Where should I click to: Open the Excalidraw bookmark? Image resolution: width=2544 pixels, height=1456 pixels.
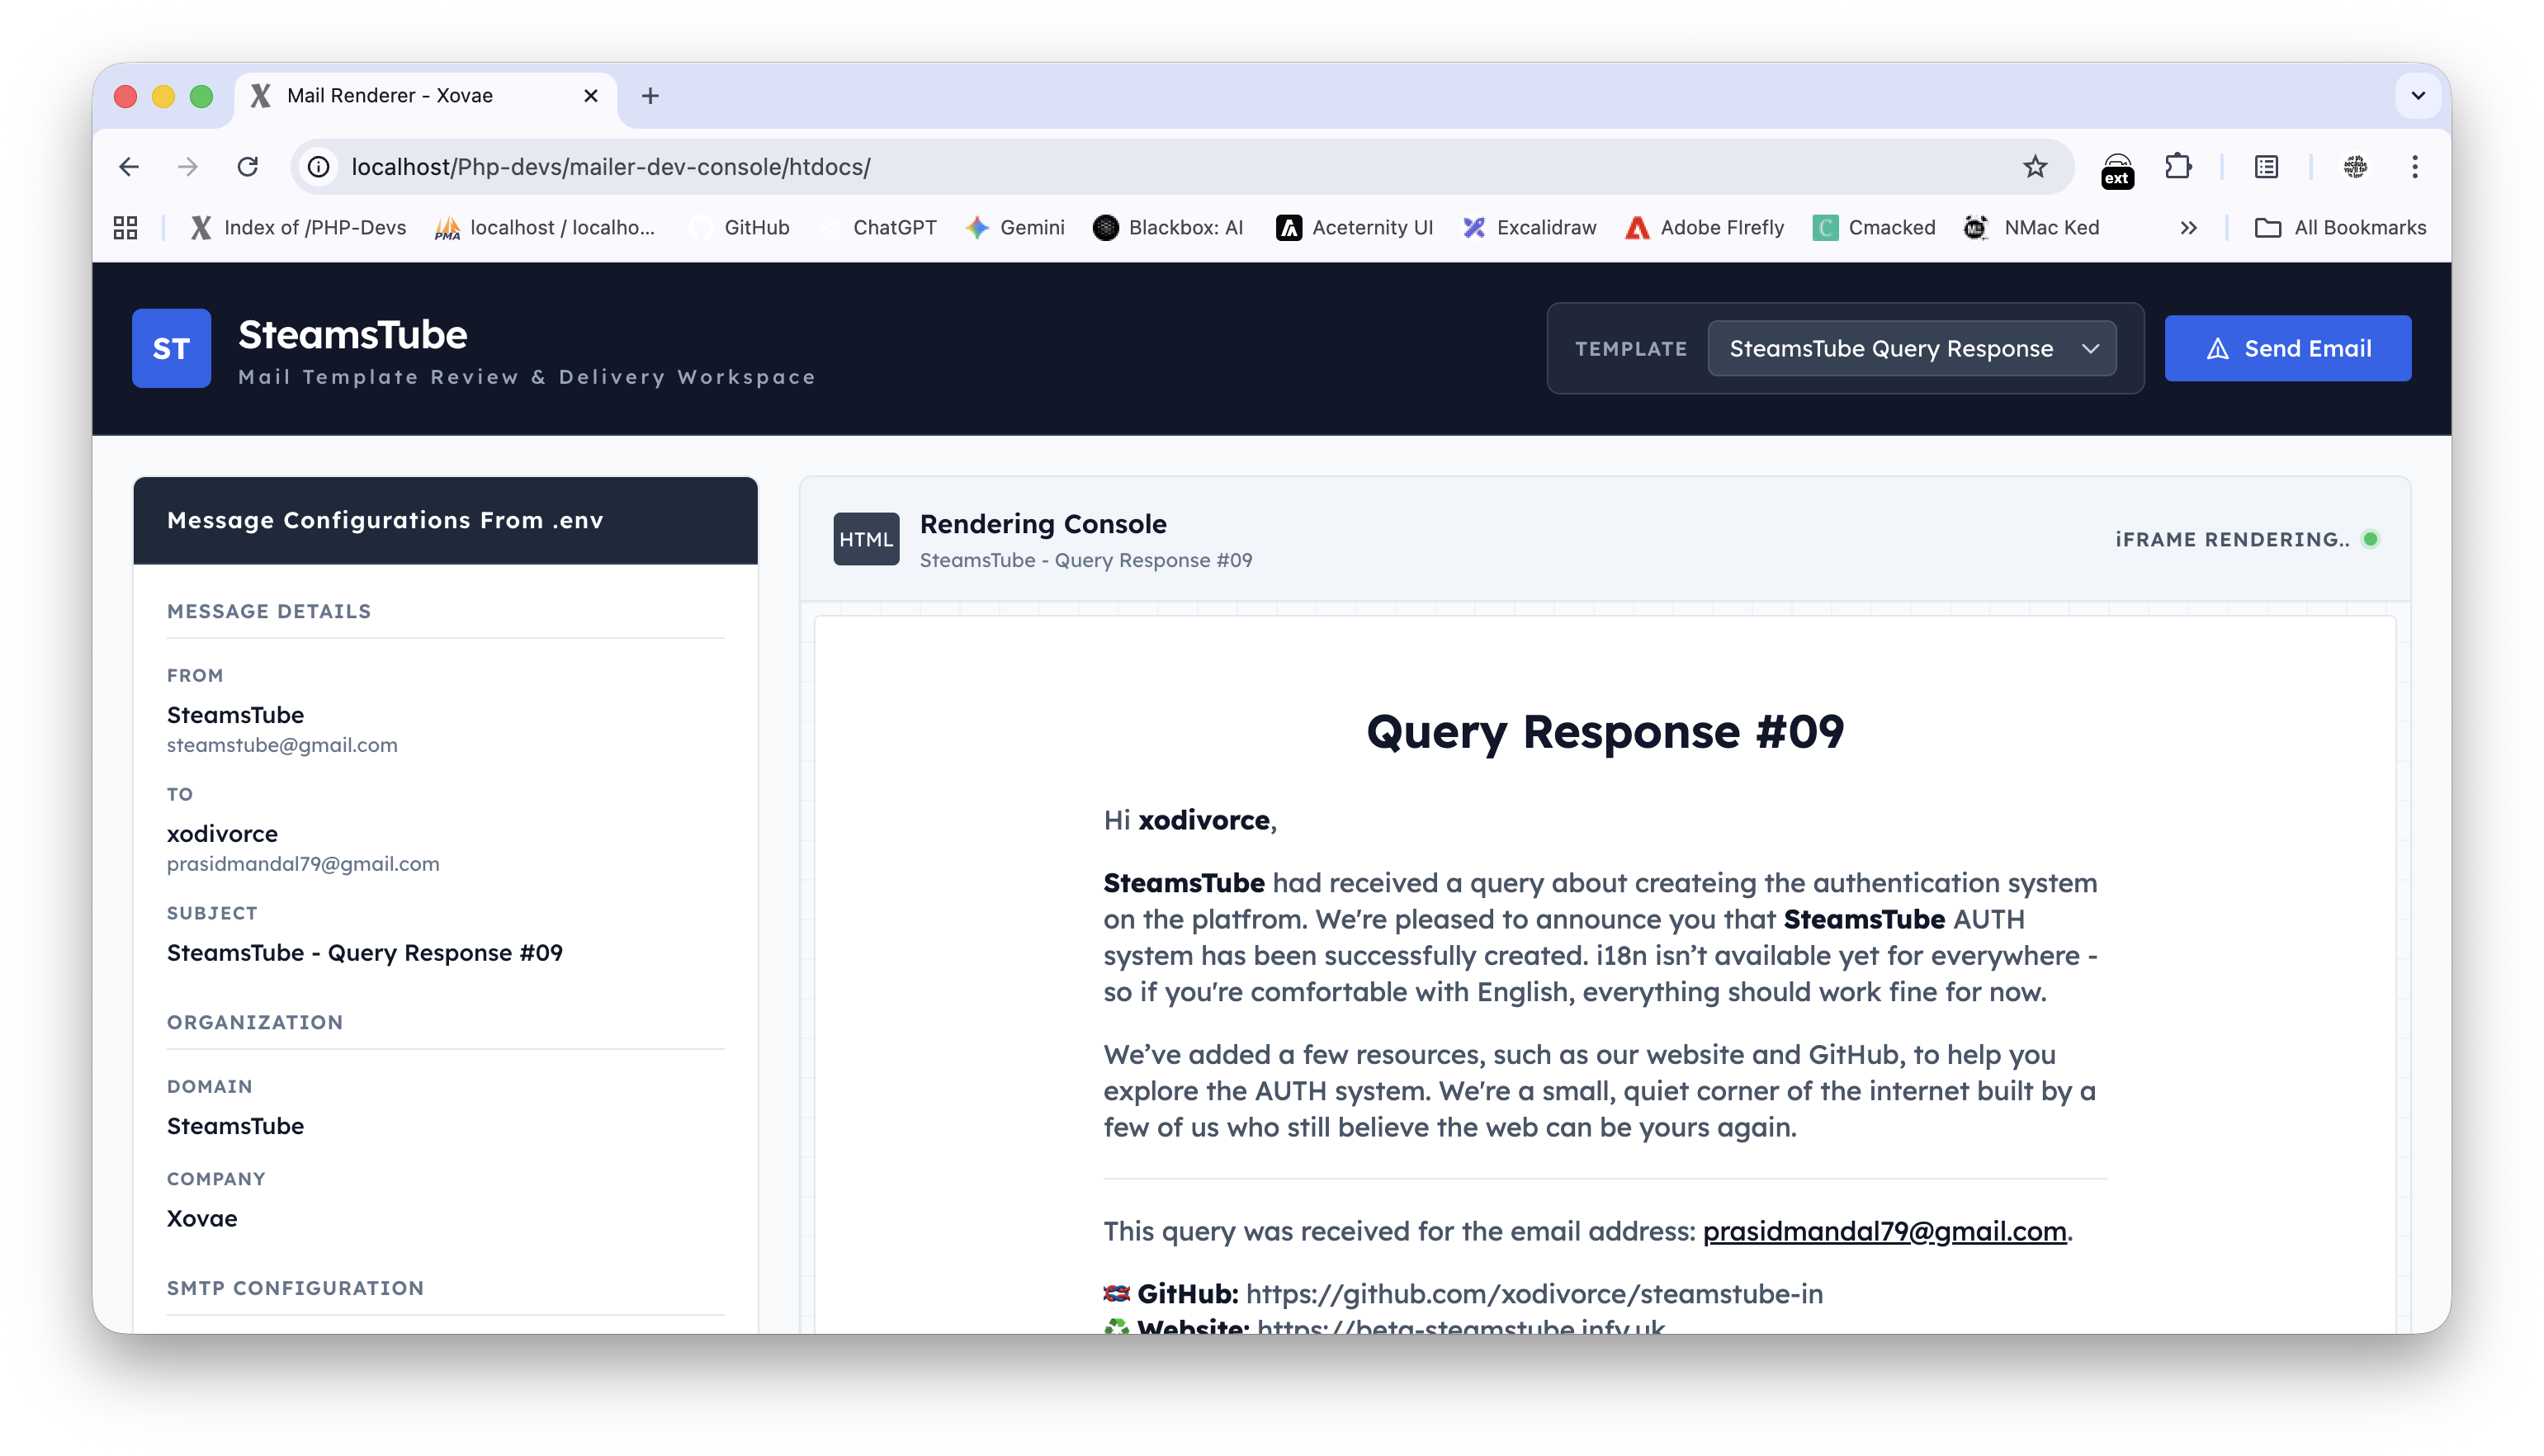click(1529, 227)
